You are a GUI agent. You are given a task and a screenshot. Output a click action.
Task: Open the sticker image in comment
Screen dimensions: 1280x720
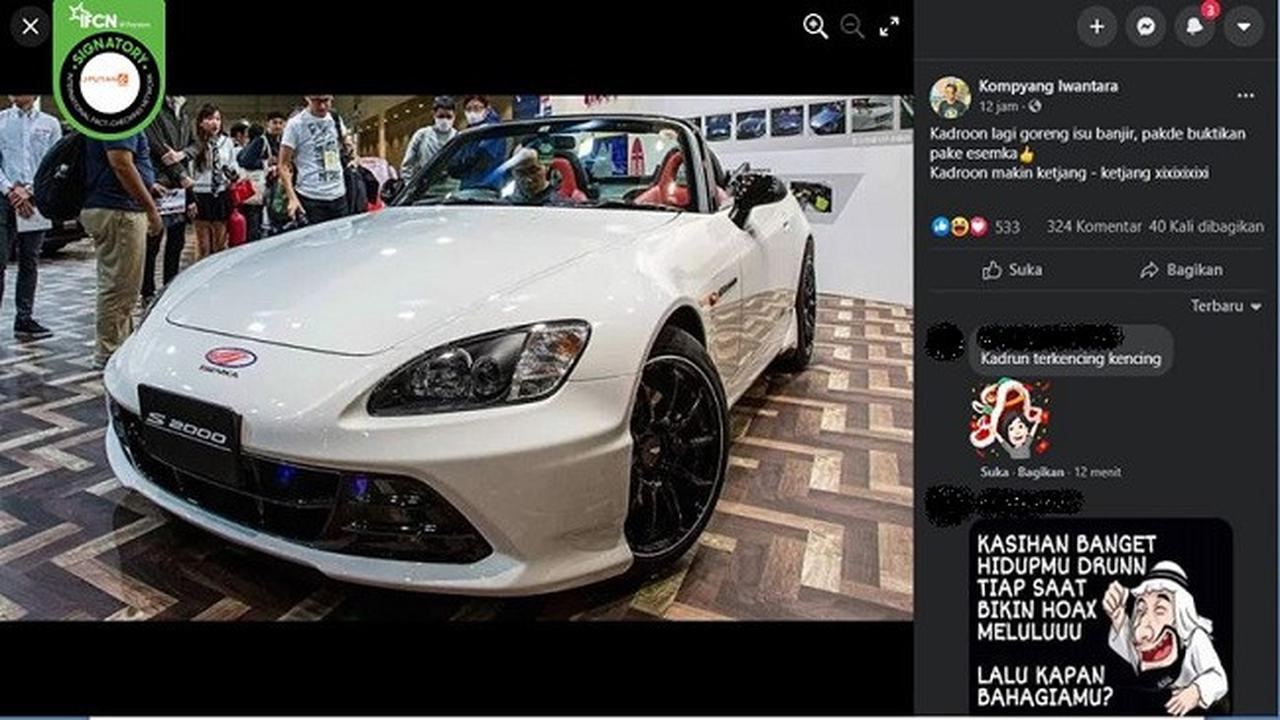click(x=1009, y=419)
